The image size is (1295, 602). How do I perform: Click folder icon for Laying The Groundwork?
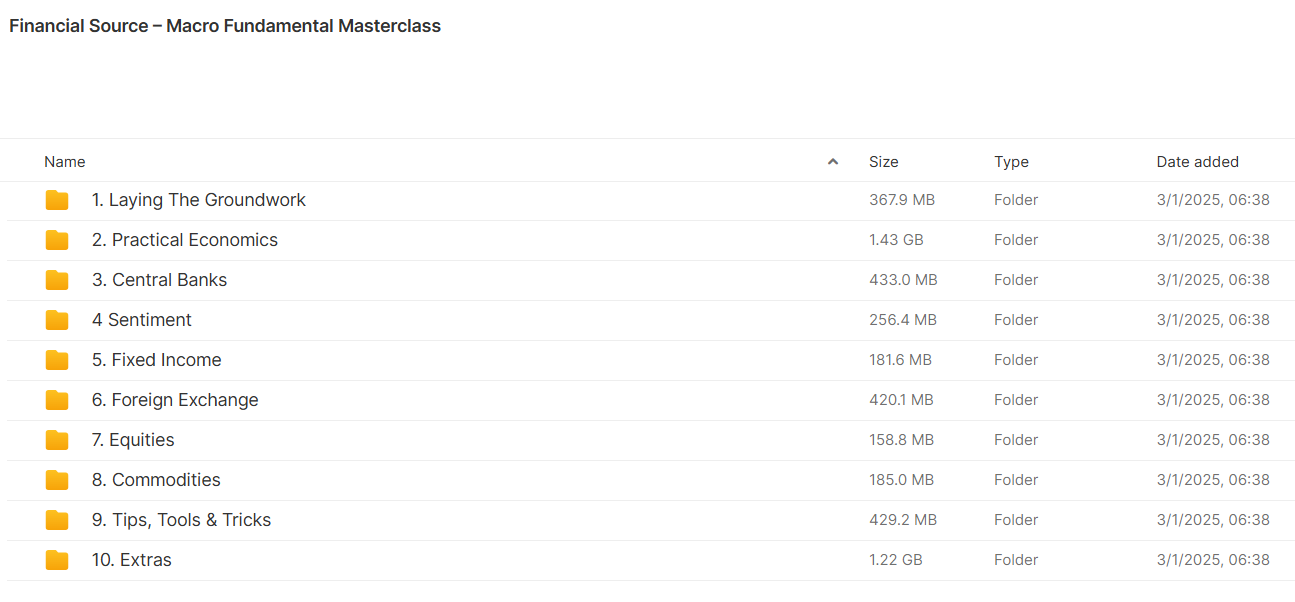57,200
